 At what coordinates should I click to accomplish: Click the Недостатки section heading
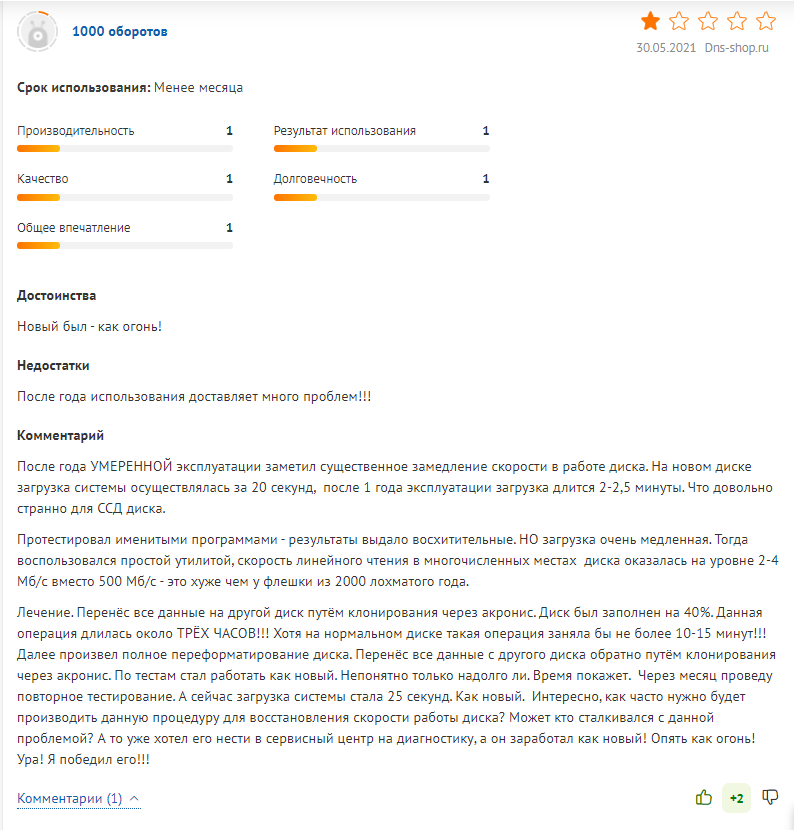[x=53, y=366]
